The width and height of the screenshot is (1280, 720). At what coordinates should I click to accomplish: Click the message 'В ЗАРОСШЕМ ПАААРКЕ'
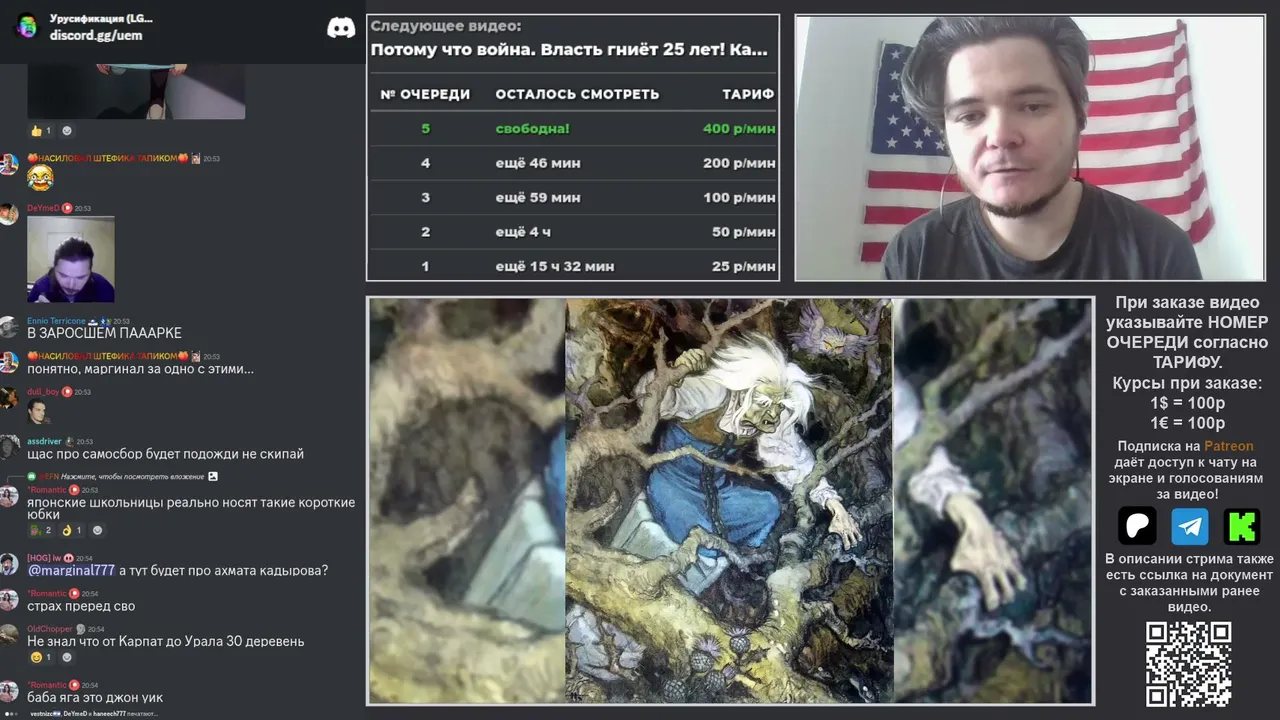[104, 333]
